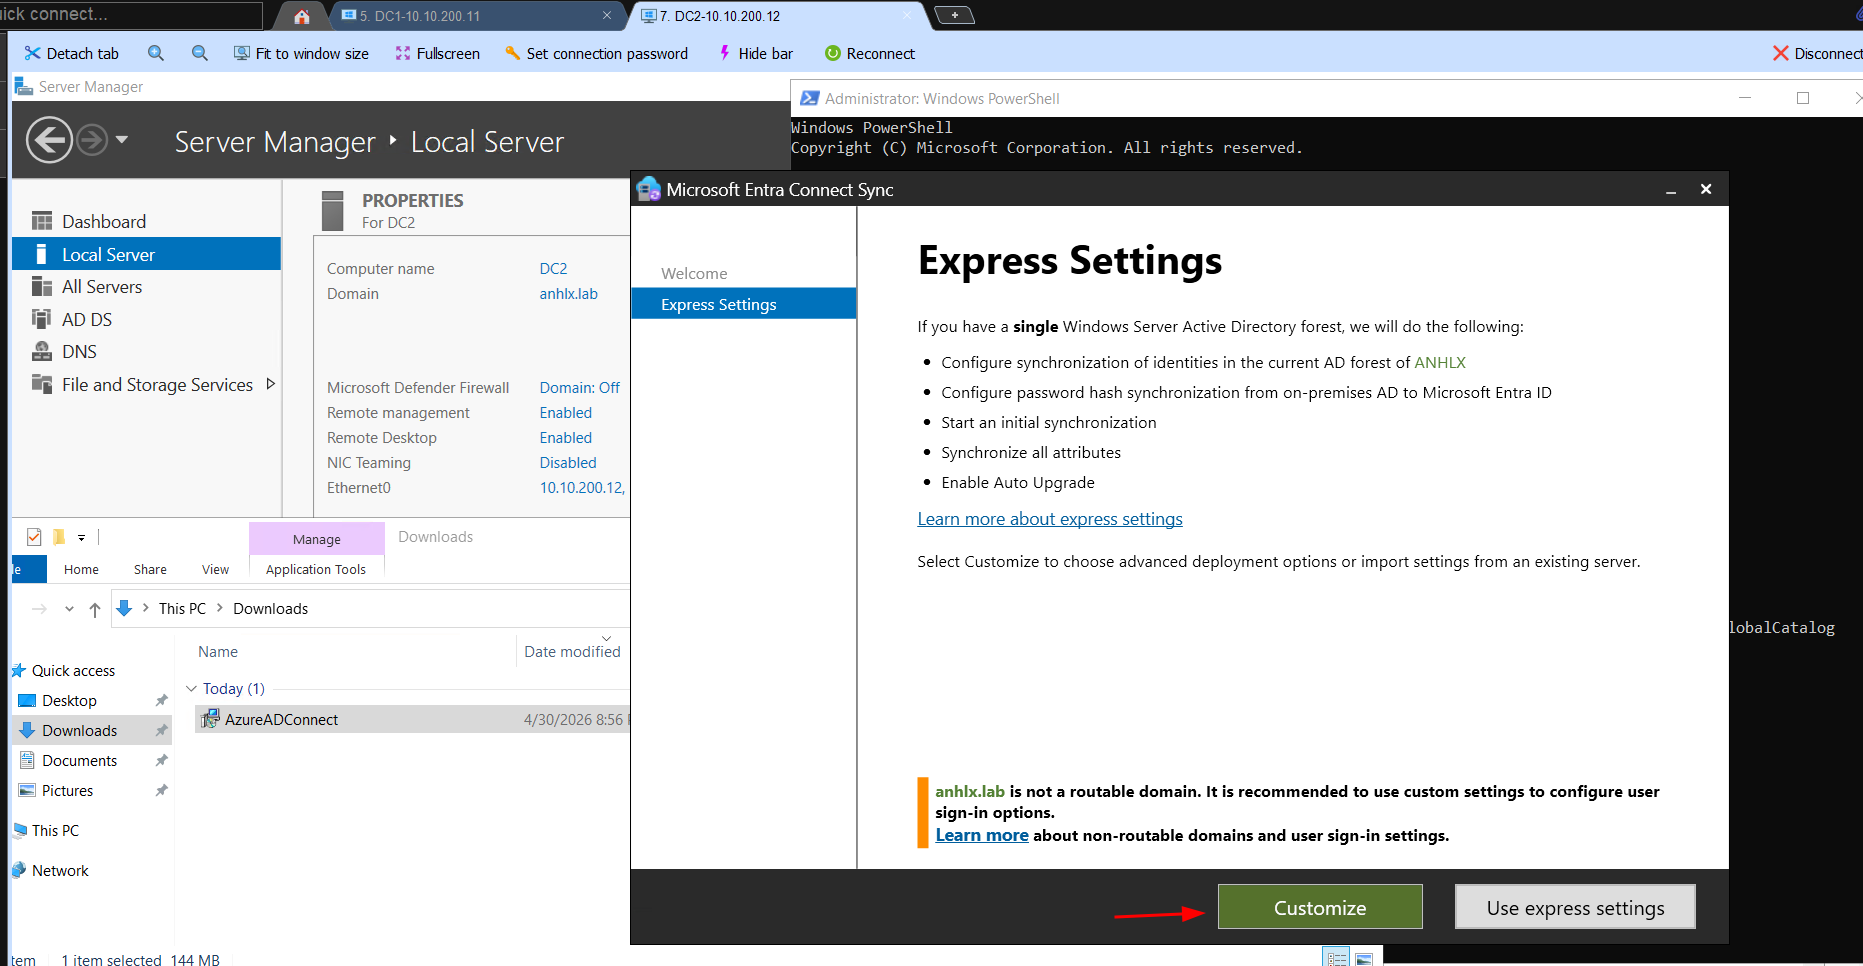Click the zoom in magnifier icon

click(x=155, y=53)
